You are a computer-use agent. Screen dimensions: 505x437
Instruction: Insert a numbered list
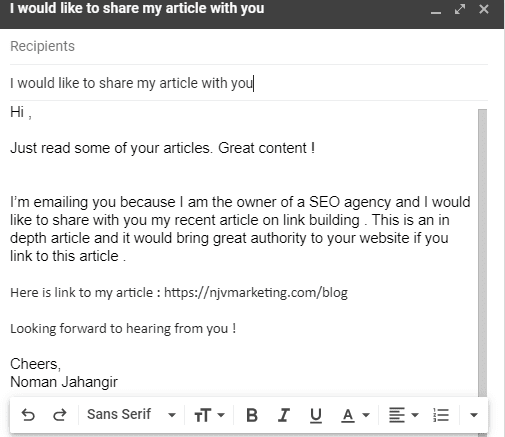pos(441,415)
